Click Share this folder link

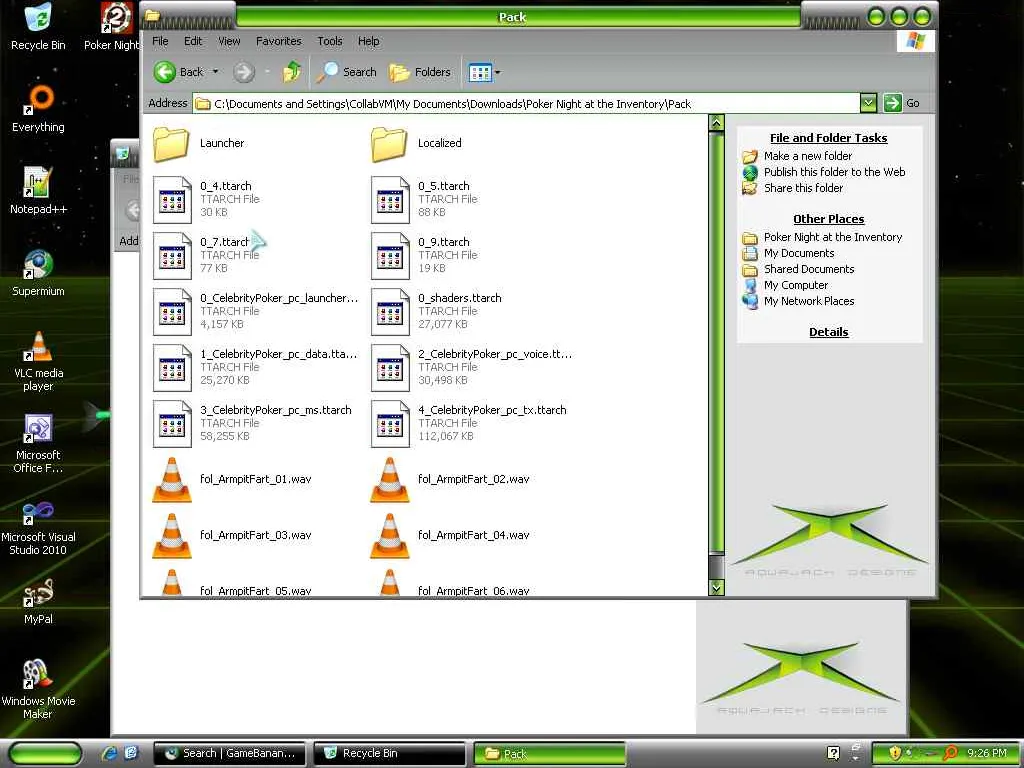(x=803, y=187)
